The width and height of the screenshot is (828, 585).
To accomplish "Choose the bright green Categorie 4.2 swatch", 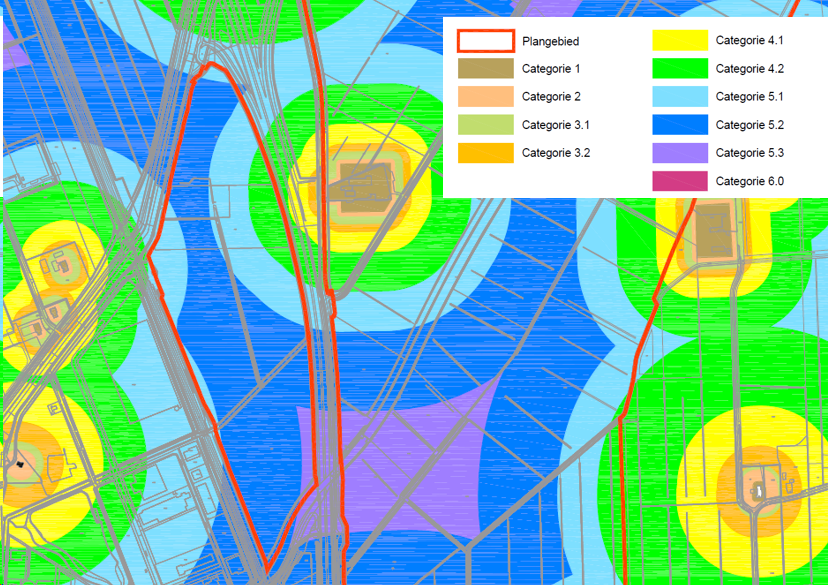I will (x=680, y=69).
